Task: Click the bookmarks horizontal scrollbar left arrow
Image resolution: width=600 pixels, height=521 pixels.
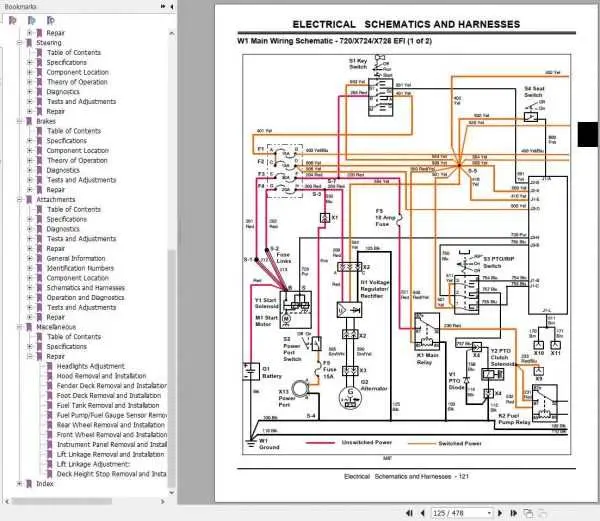Action: click(x=7, y=501)
